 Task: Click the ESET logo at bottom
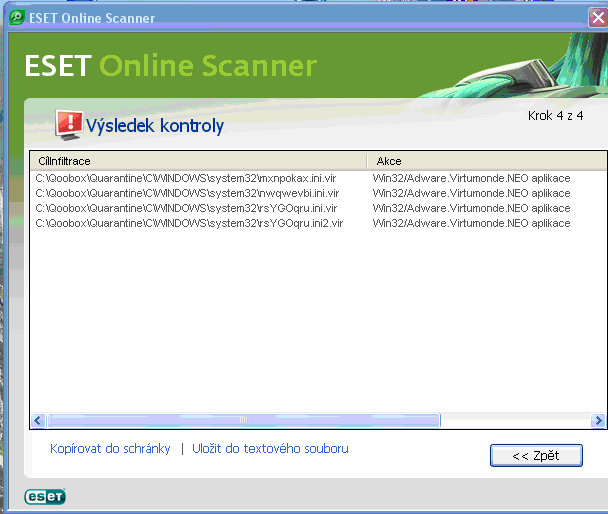click(x=45, y=497)
